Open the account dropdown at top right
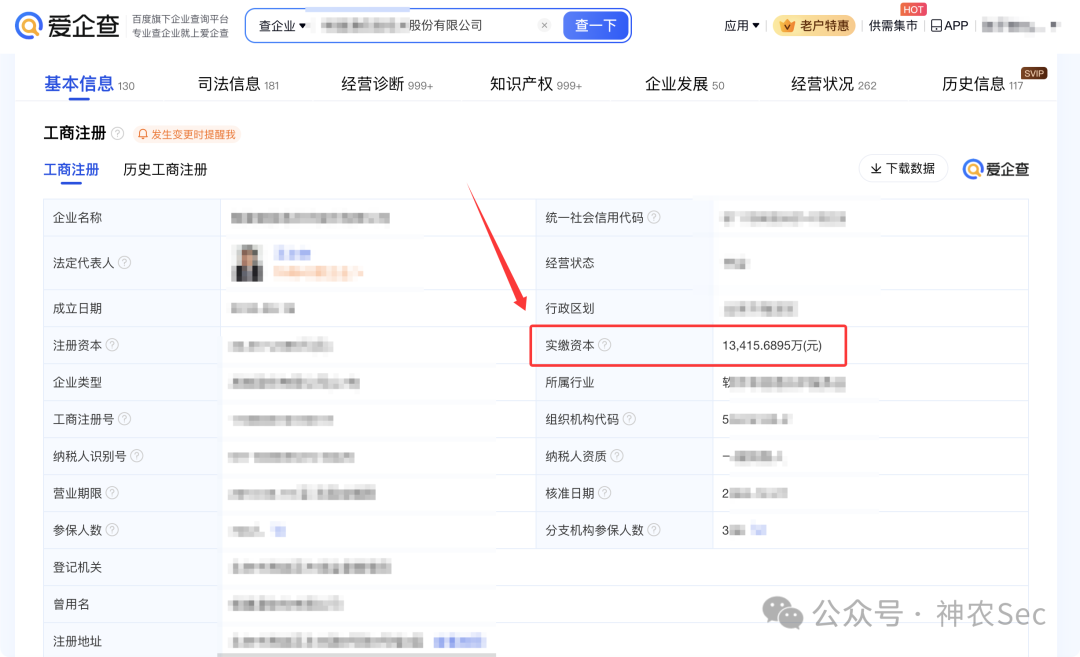 click(x=1022, y=25)
